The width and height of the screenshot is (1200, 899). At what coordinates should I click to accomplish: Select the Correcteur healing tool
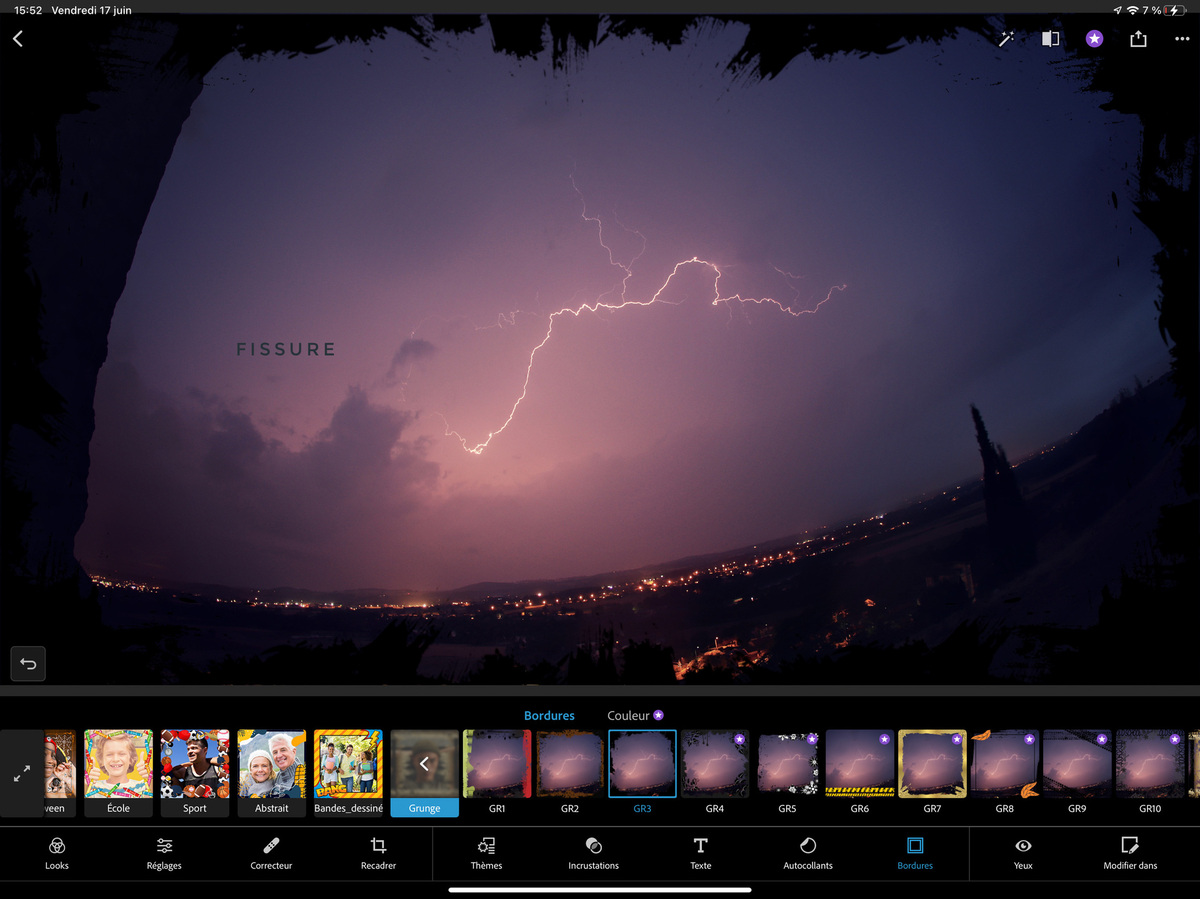[x=271, y=853]
